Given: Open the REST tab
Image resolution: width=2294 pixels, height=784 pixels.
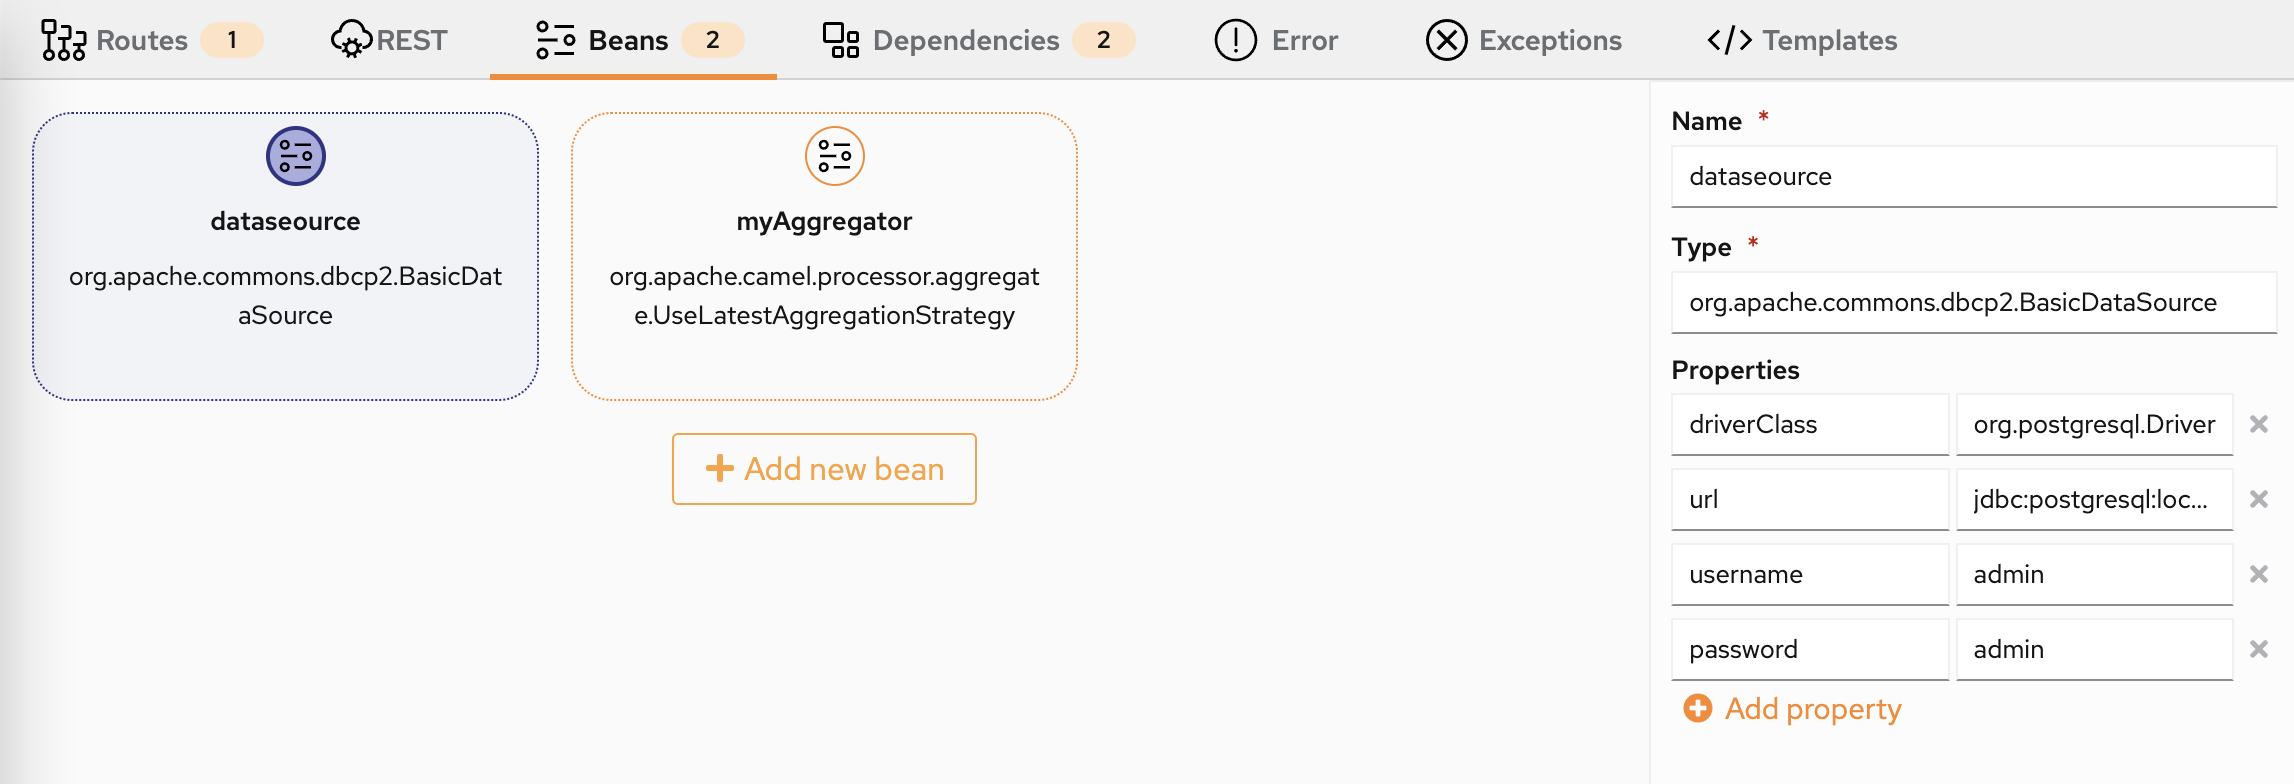Looking at the screenshot, I should pyautogui.click(x=389, y=41).
